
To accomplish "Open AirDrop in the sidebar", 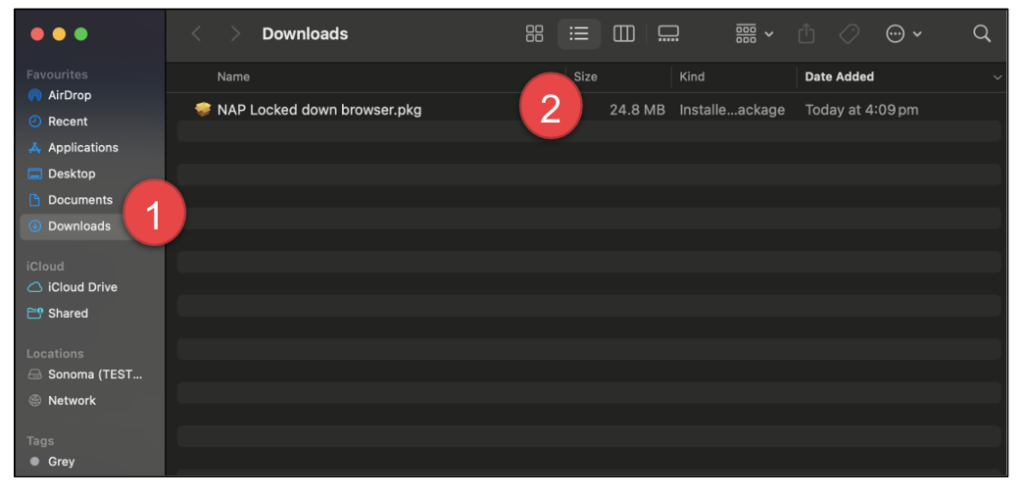I will (69, 95).
